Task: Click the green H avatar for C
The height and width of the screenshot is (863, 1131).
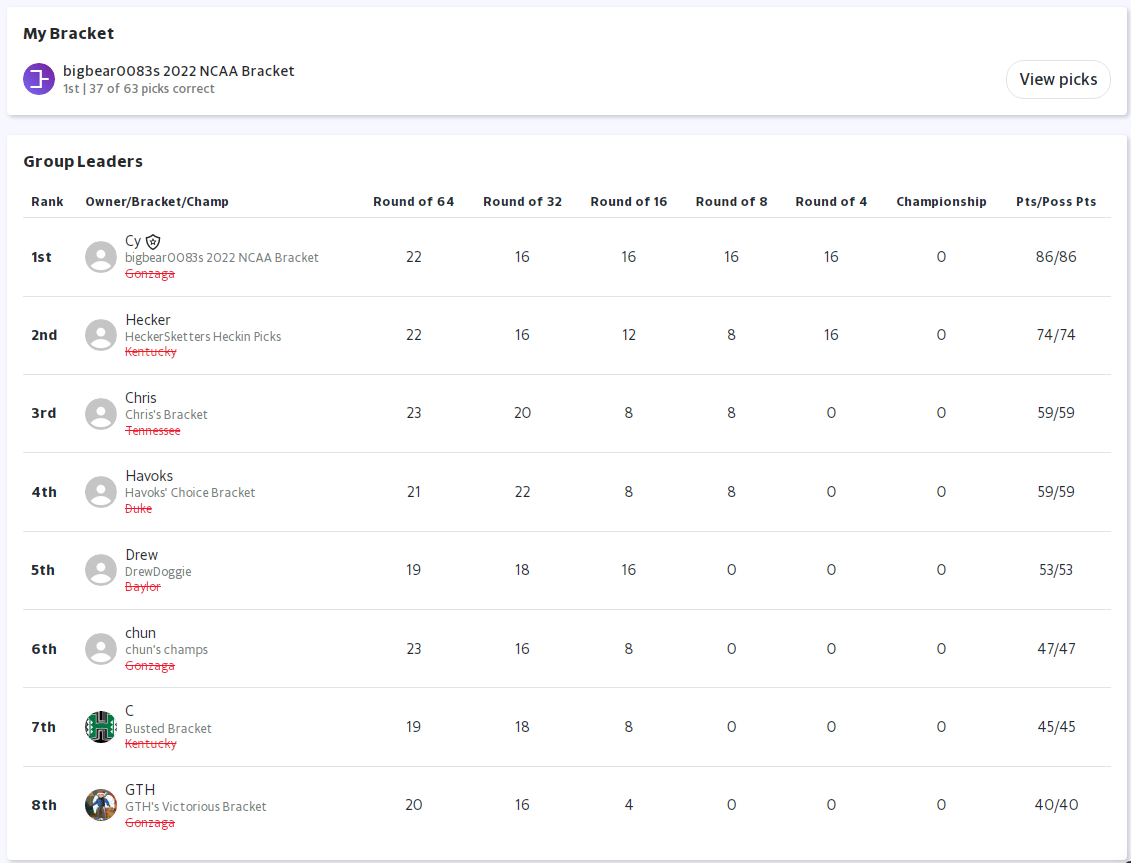Action: (x=101, y=727)
